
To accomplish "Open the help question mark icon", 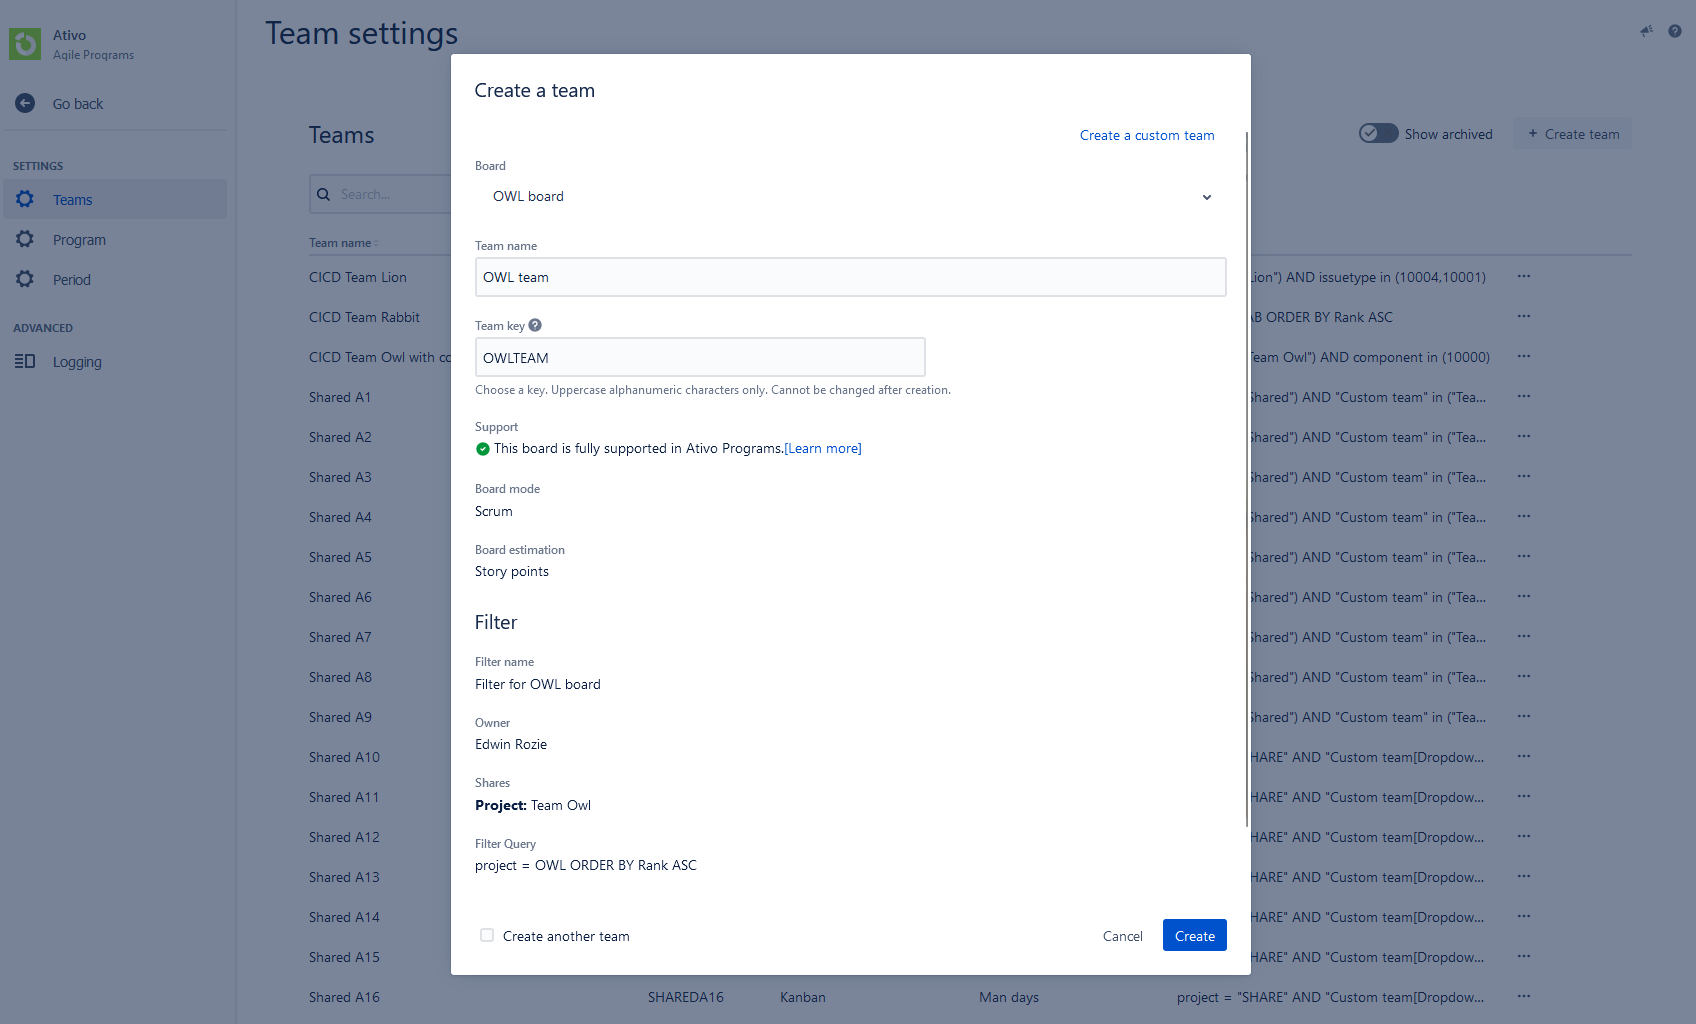I will point(1675,32).
